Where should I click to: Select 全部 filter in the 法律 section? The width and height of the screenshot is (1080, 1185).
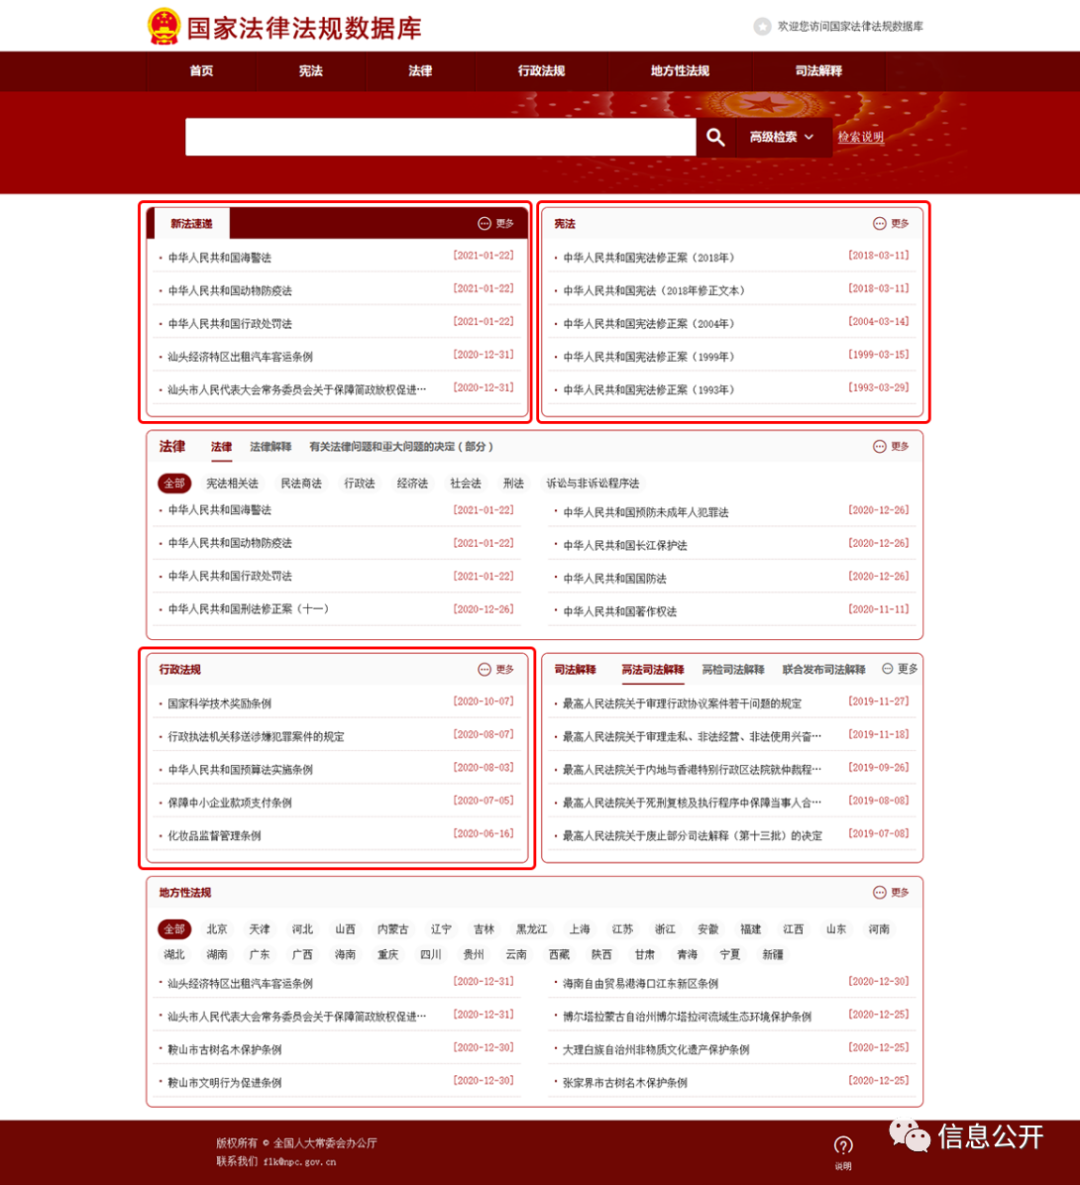pos(175,483)
